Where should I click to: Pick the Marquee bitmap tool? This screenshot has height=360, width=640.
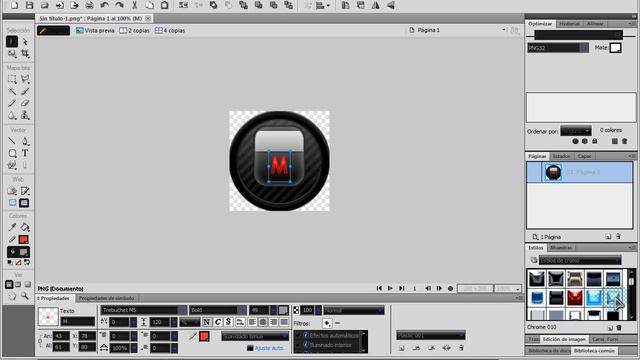point(12,79)
